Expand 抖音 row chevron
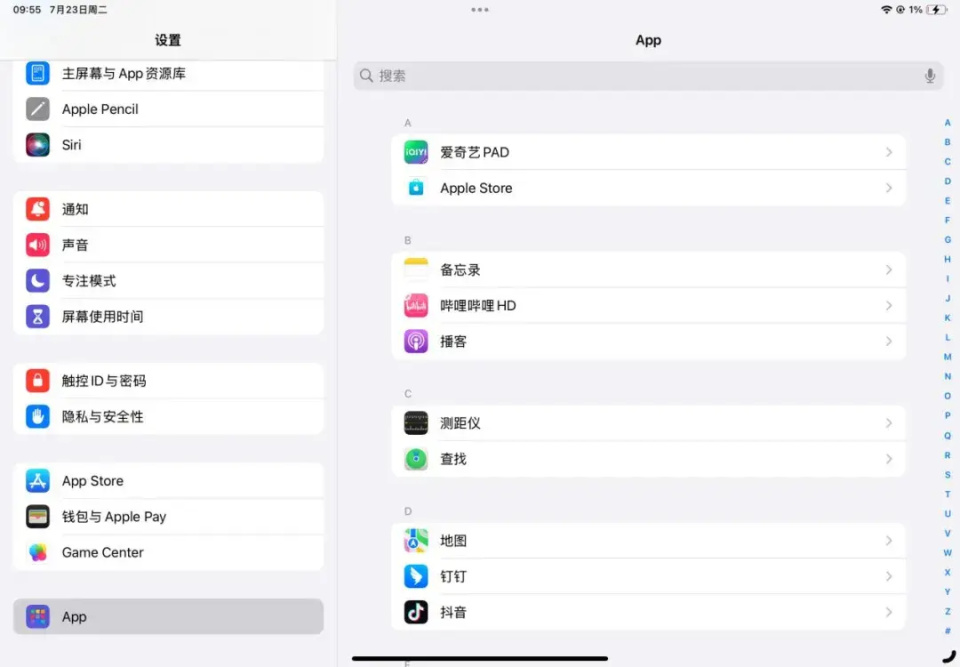The width and height of the screenshot is (960, 667). 889,612
